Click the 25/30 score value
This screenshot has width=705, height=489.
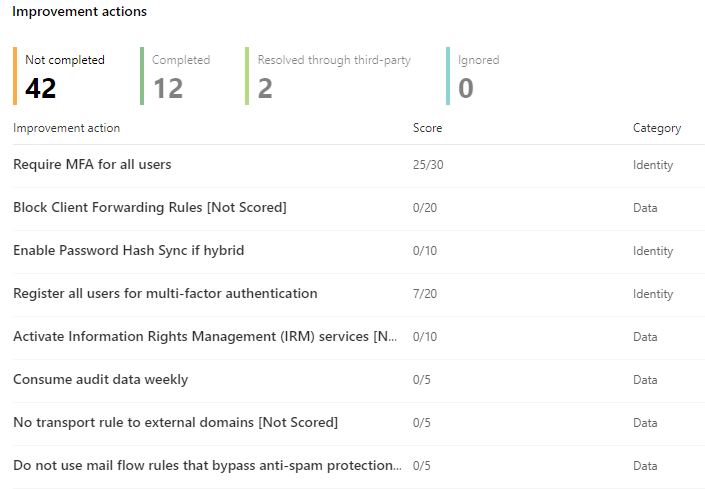point(428,165)
